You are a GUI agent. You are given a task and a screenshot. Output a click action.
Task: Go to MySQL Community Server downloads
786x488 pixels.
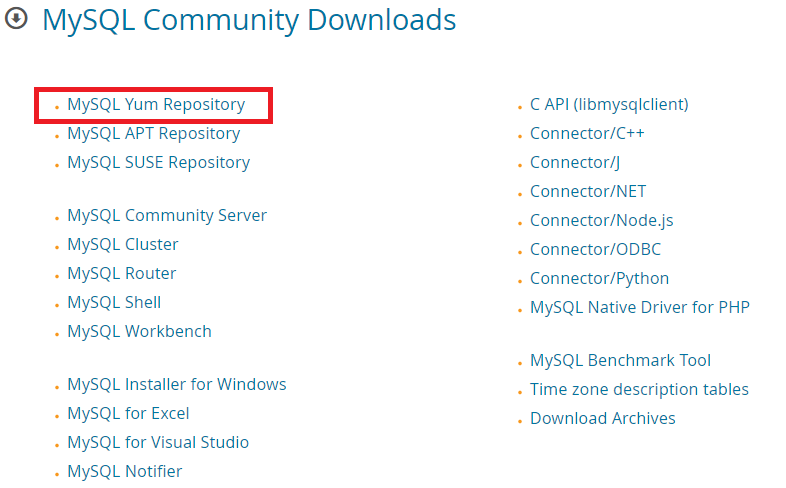tap(167, 215)
